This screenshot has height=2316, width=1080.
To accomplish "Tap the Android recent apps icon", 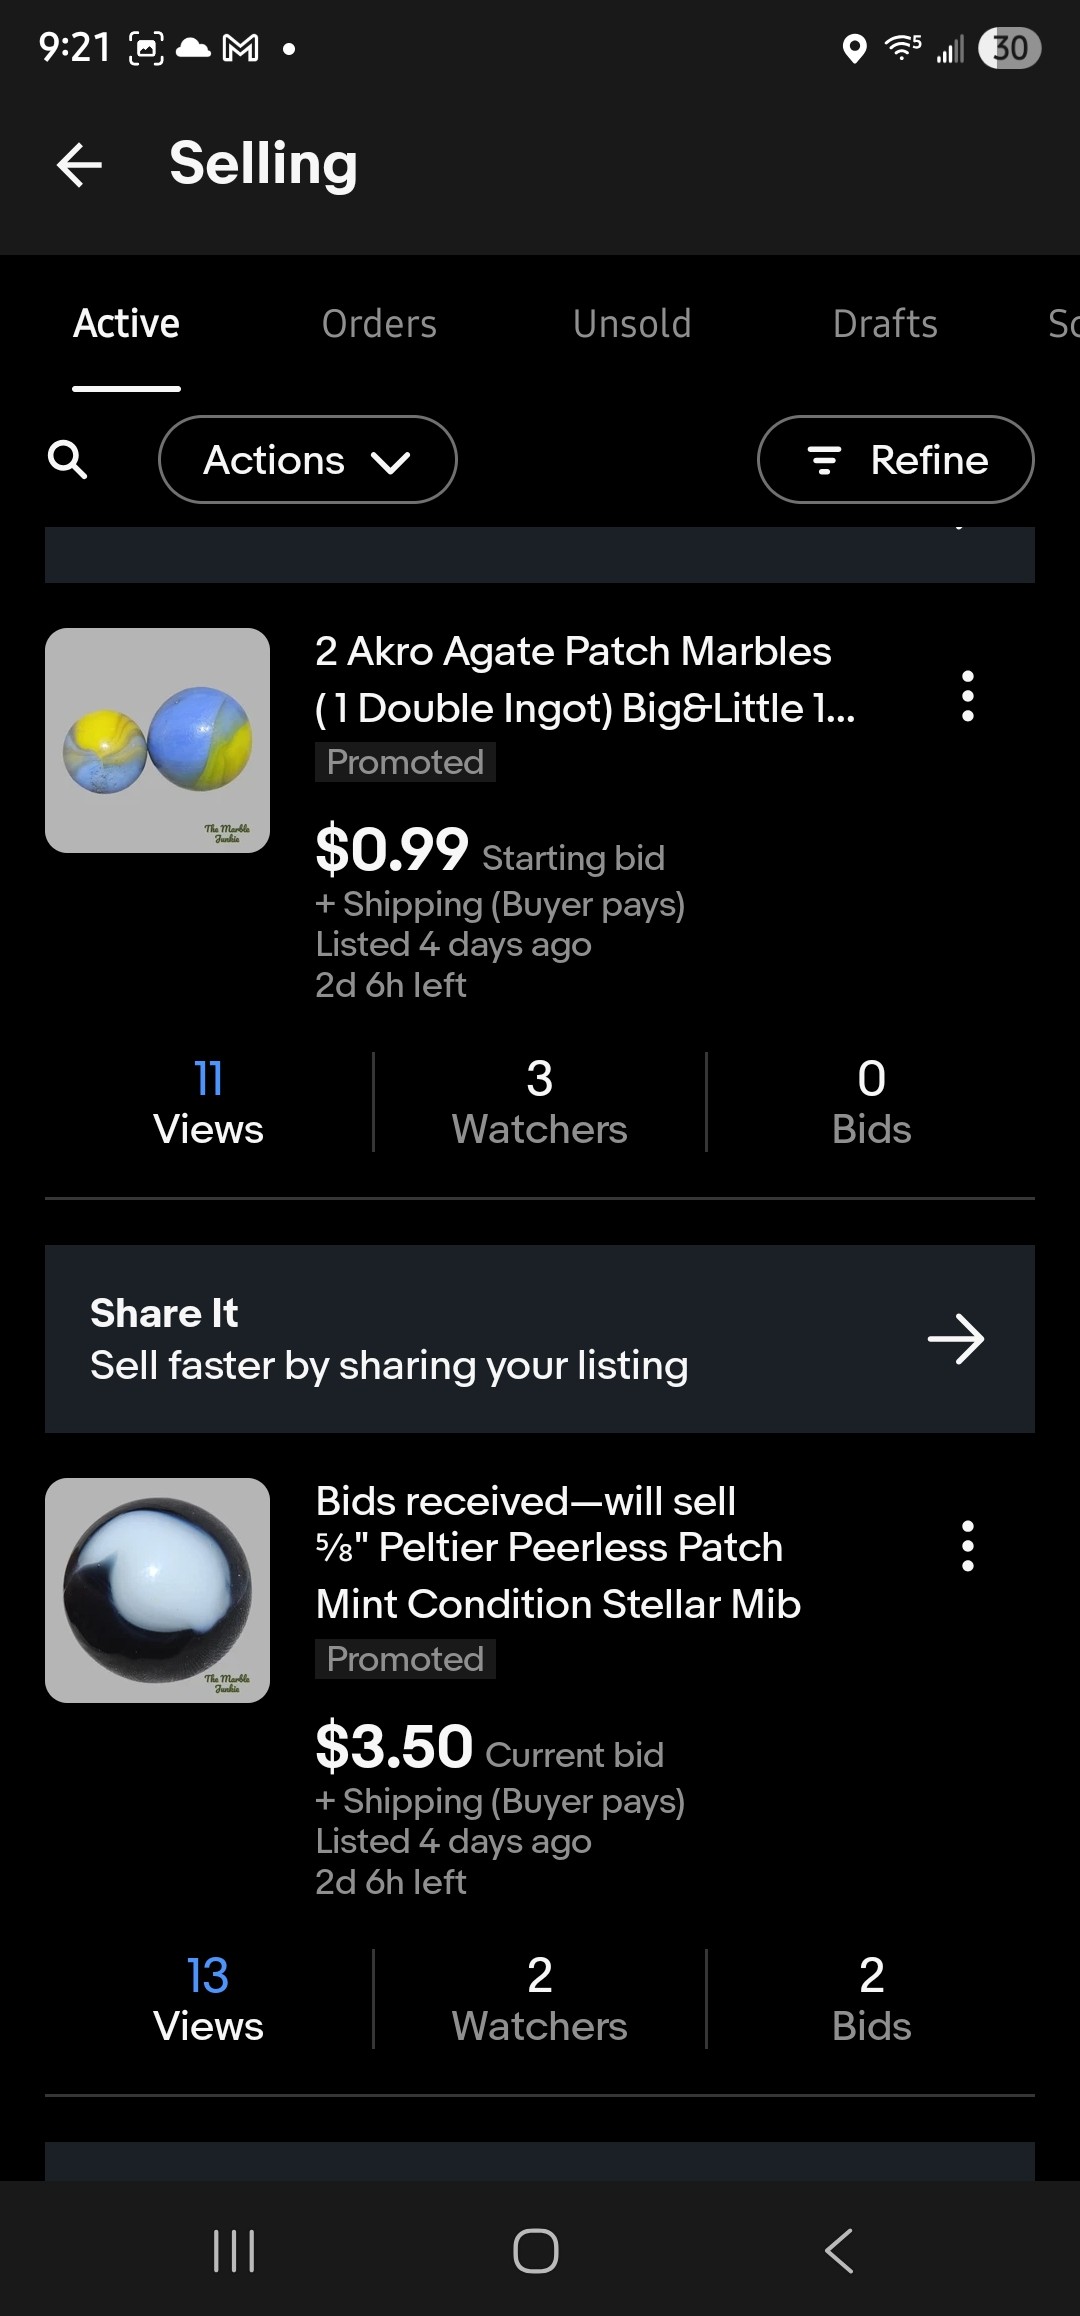I will tap(235, 2250).
